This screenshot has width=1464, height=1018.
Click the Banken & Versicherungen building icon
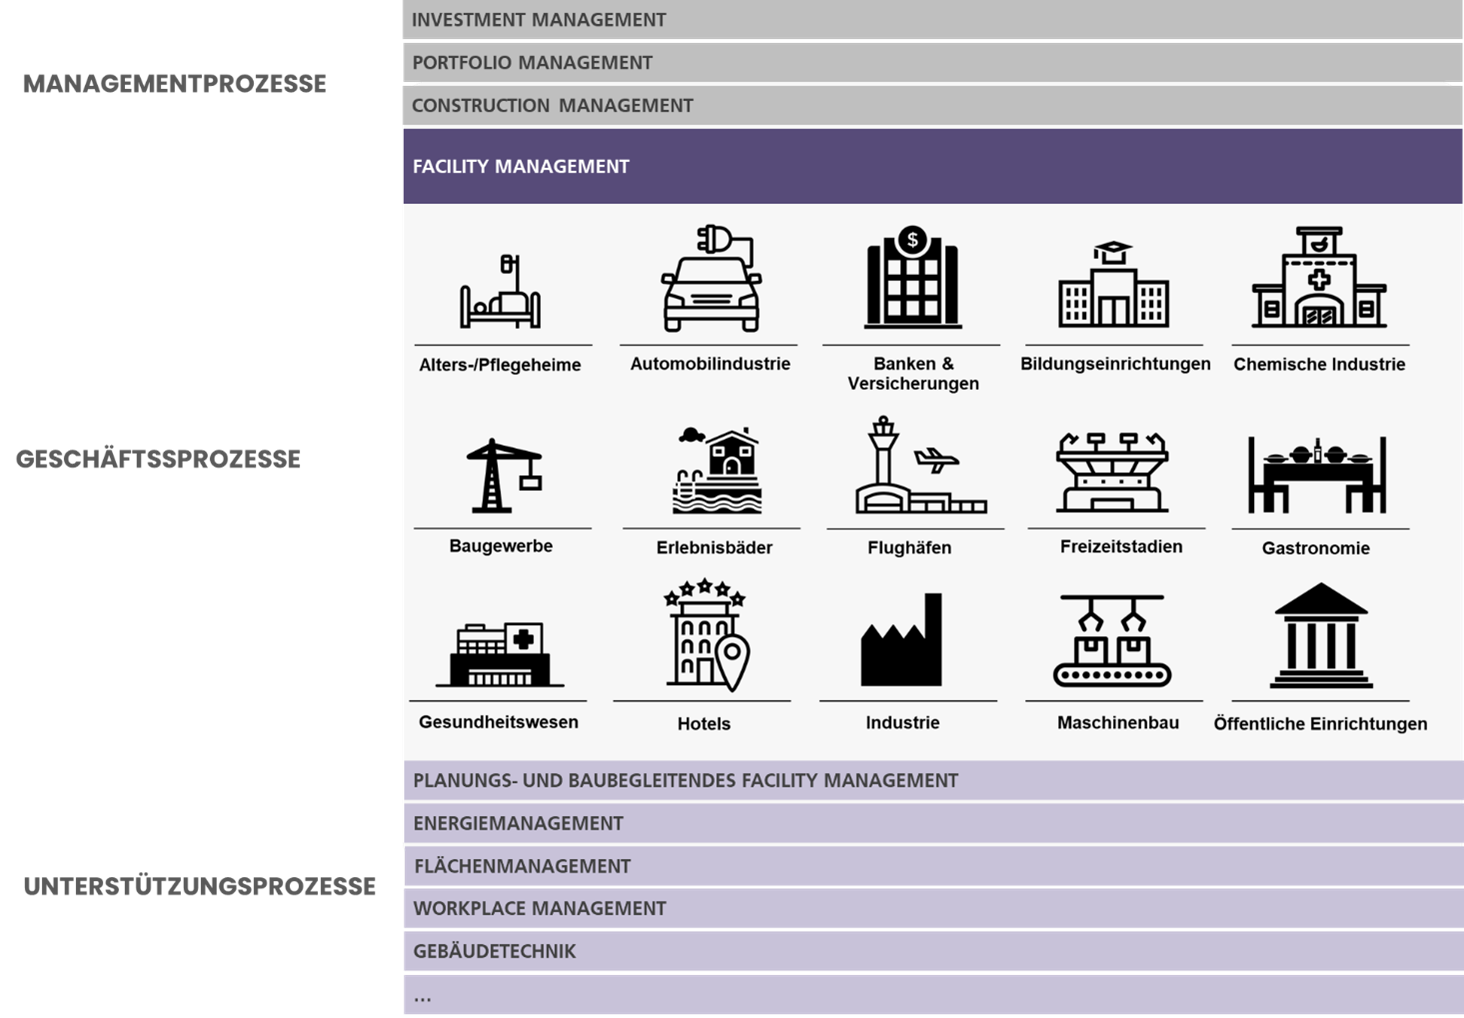(x=912, y=278)
